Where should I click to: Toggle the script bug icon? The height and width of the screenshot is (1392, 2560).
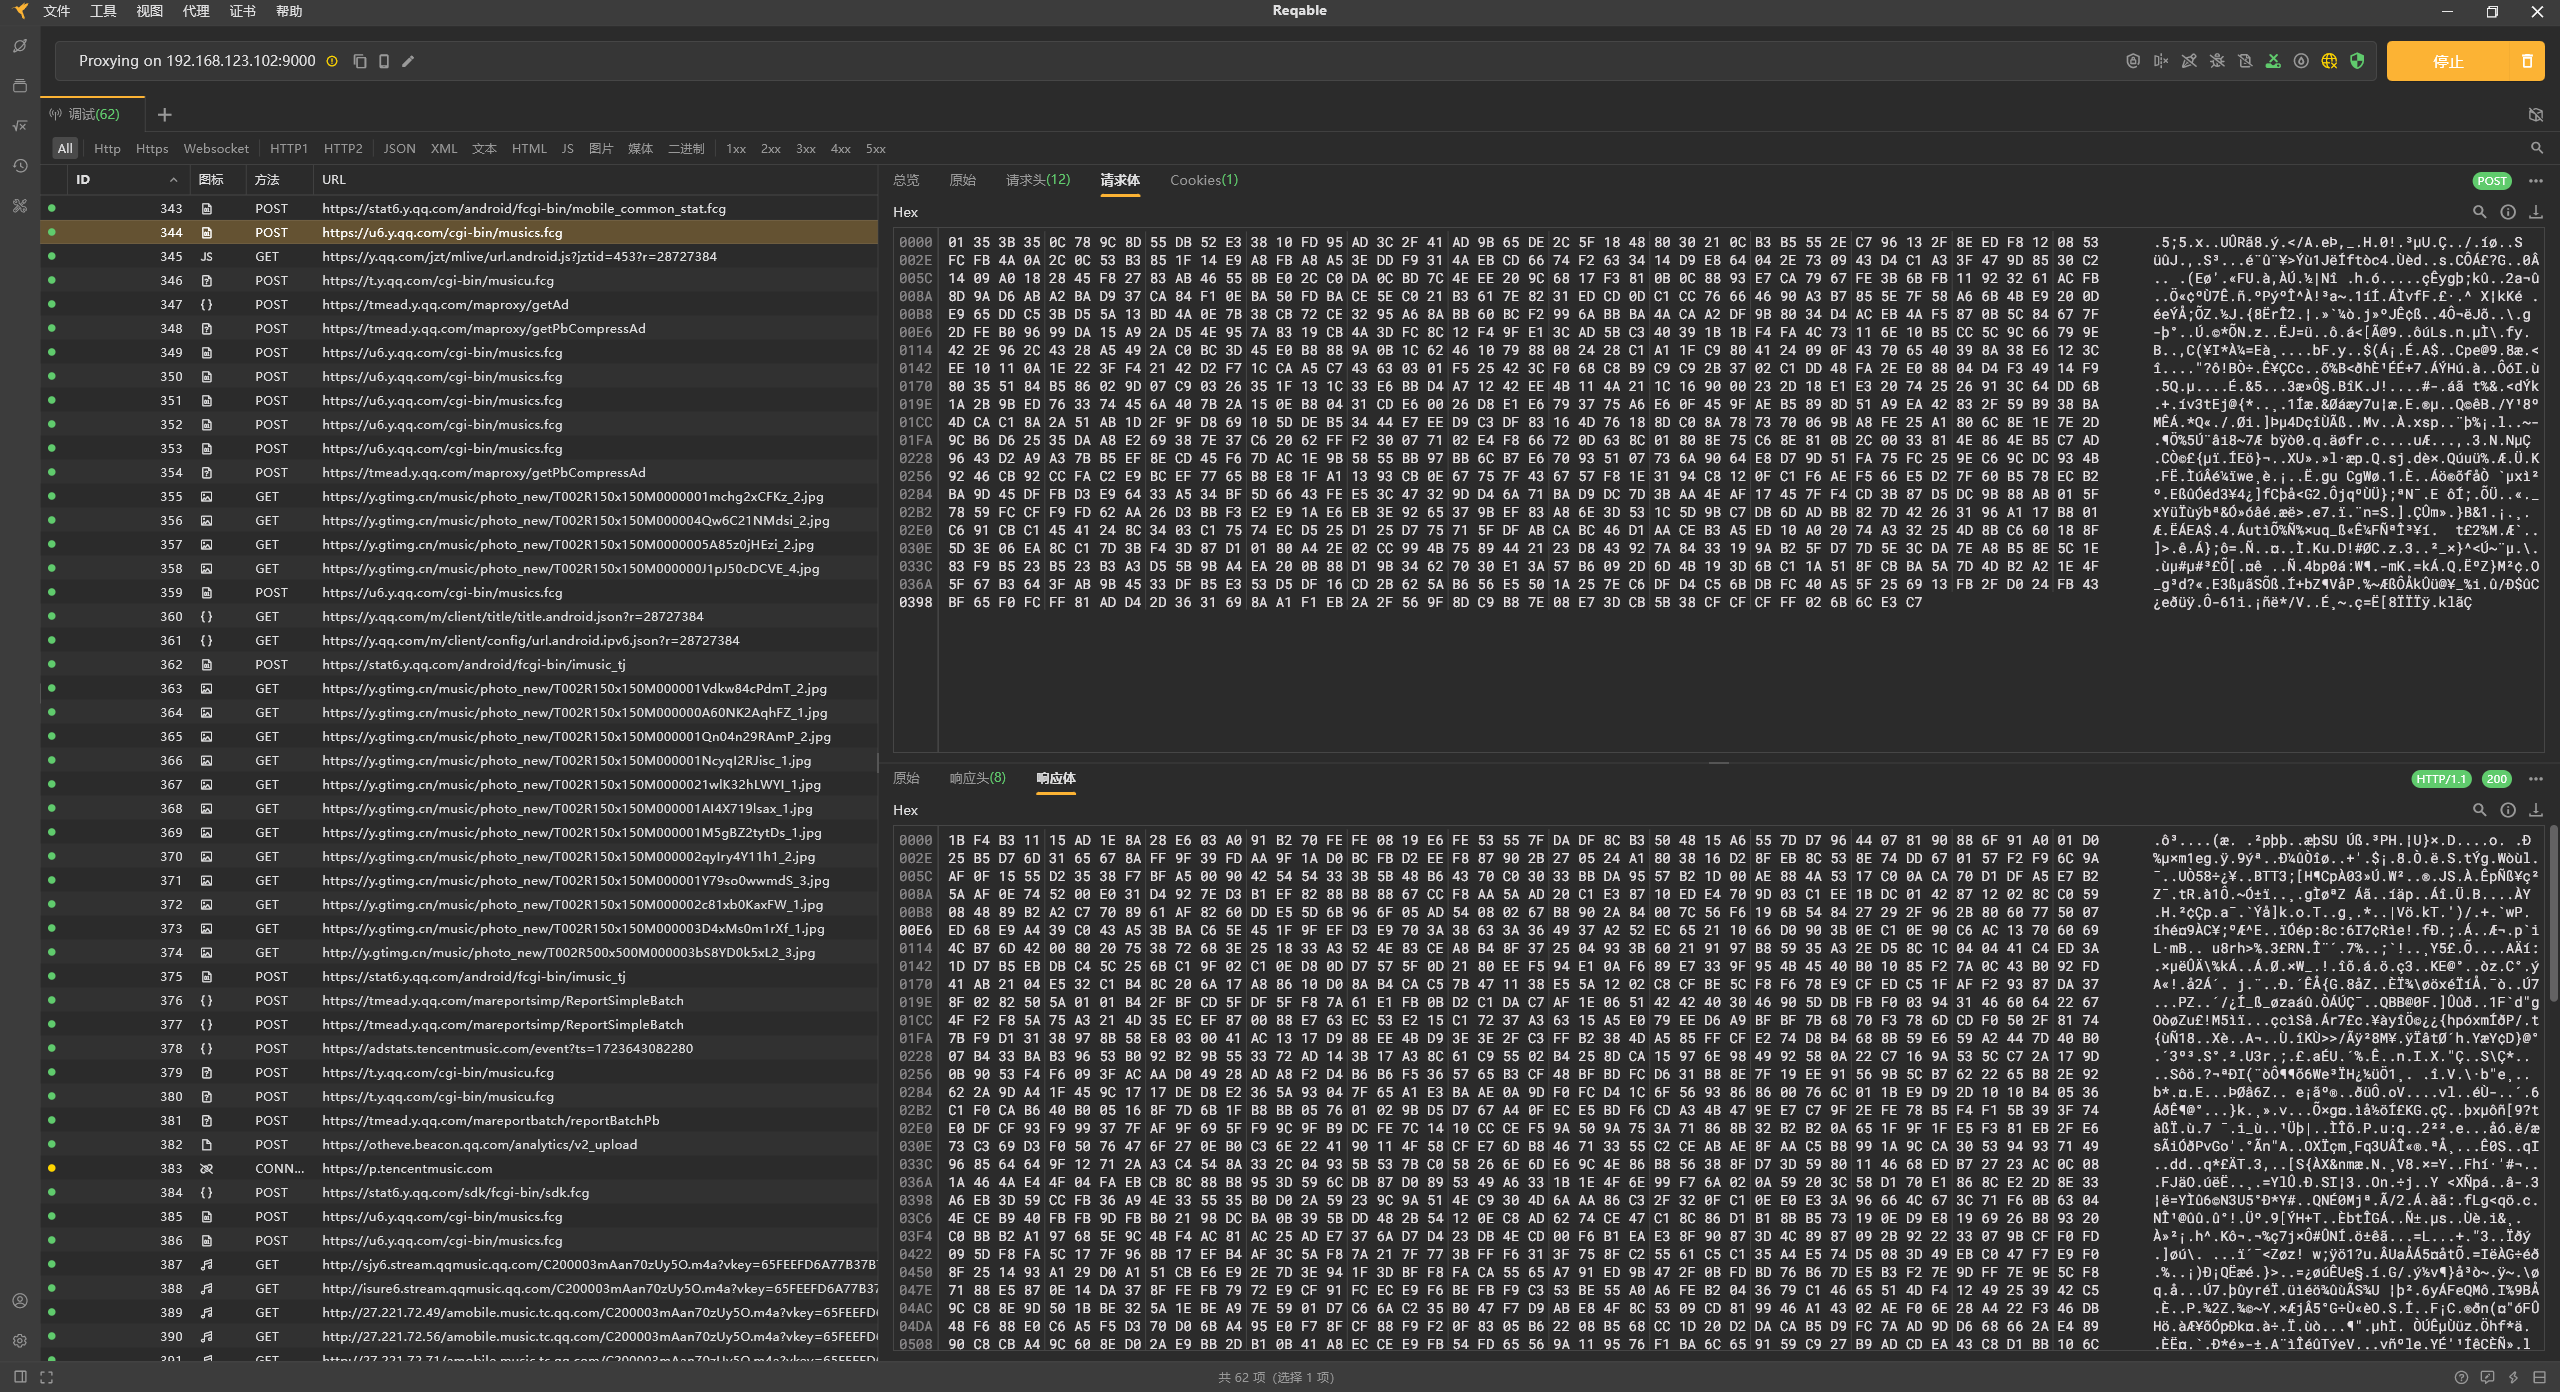point(2217,61)
